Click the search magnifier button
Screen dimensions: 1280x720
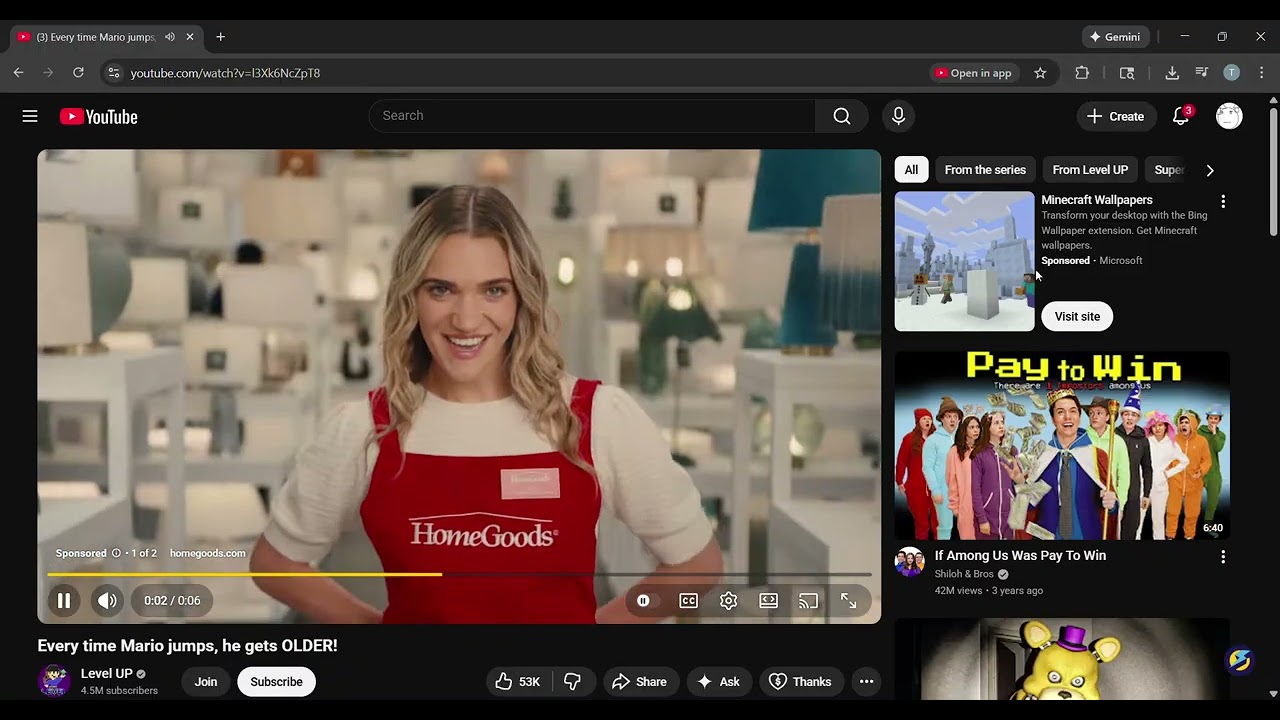[x=842, y=116]
